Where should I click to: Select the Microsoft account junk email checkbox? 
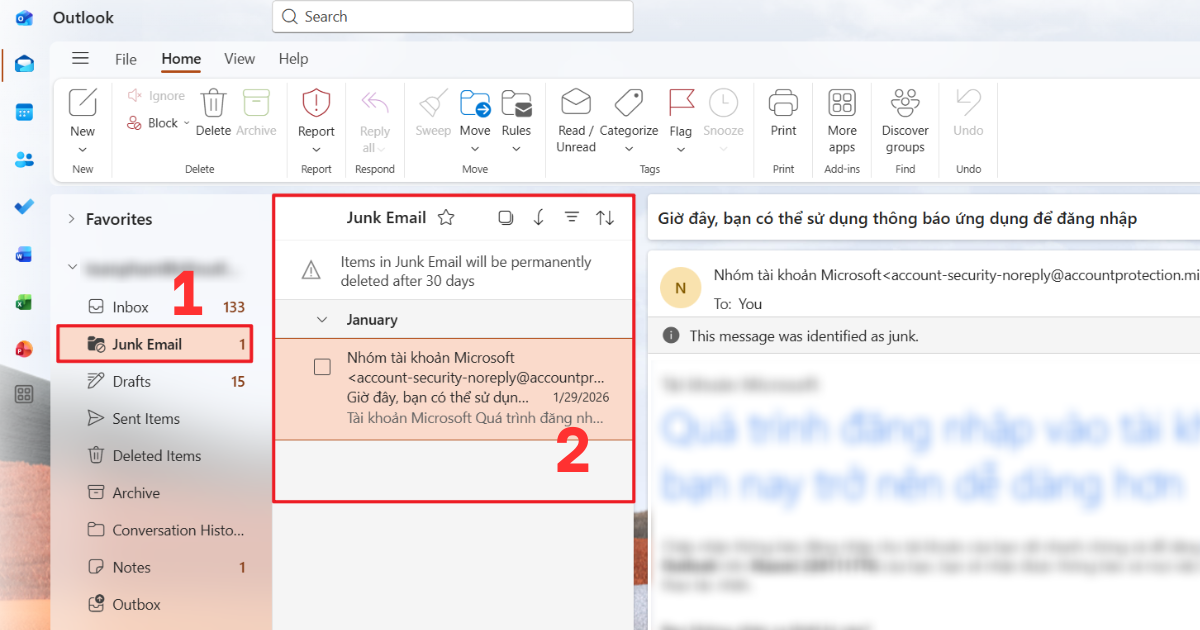[322, 366]
